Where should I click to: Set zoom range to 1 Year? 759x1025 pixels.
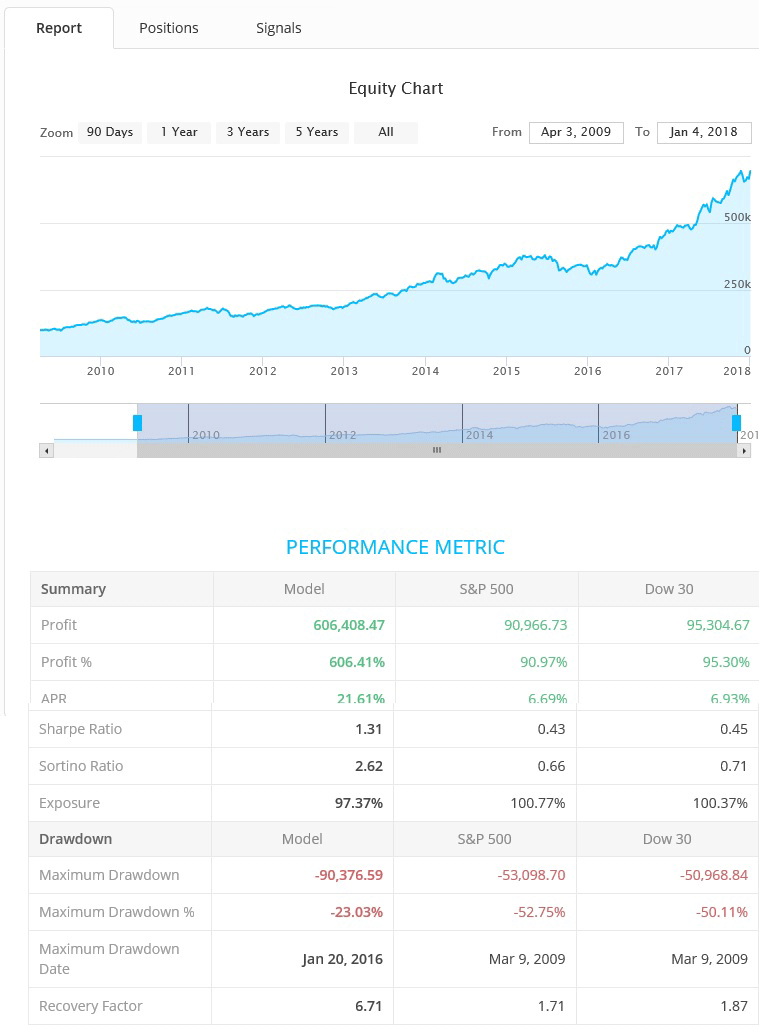tap(179, 132)
